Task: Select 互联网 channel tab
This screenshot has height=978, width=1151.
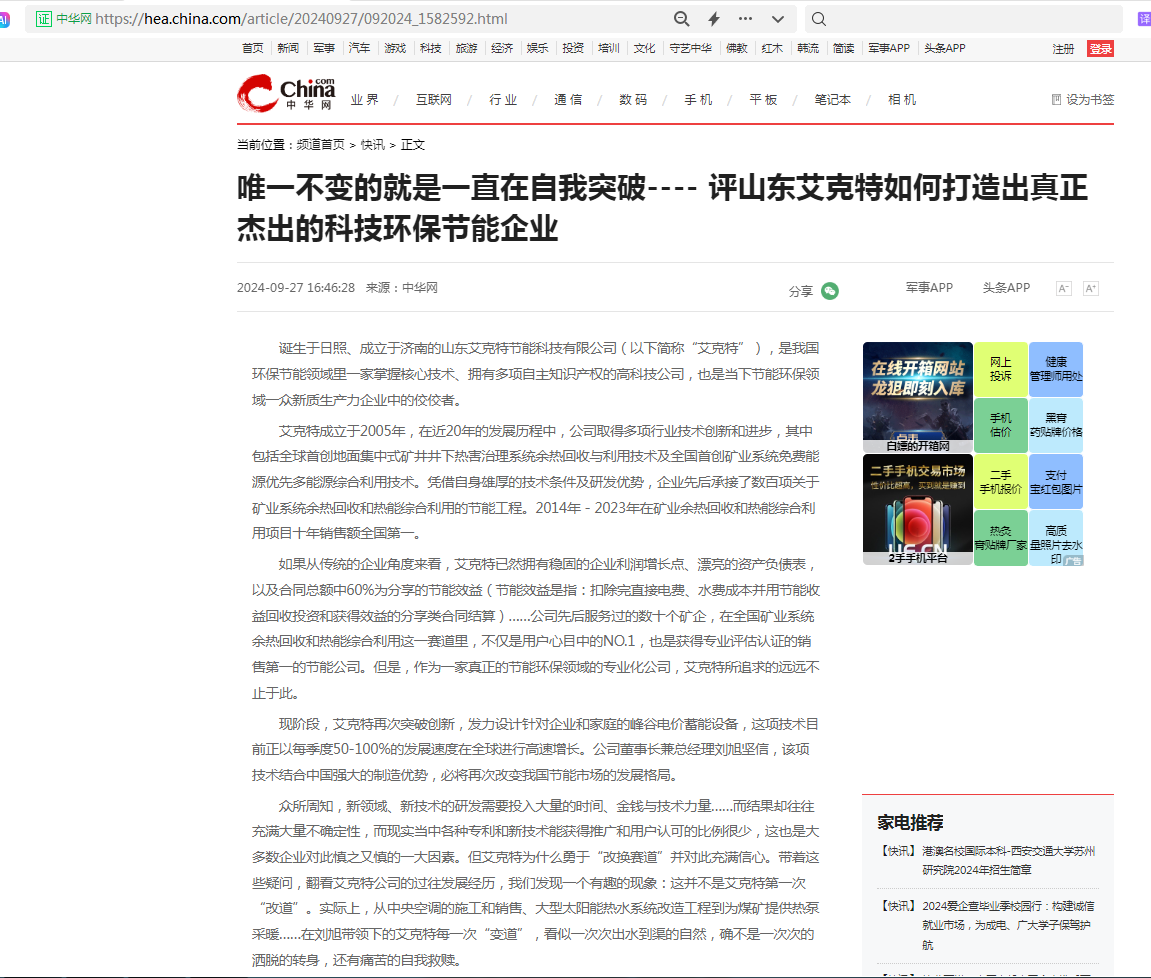Action: click(x=434, y=100)
